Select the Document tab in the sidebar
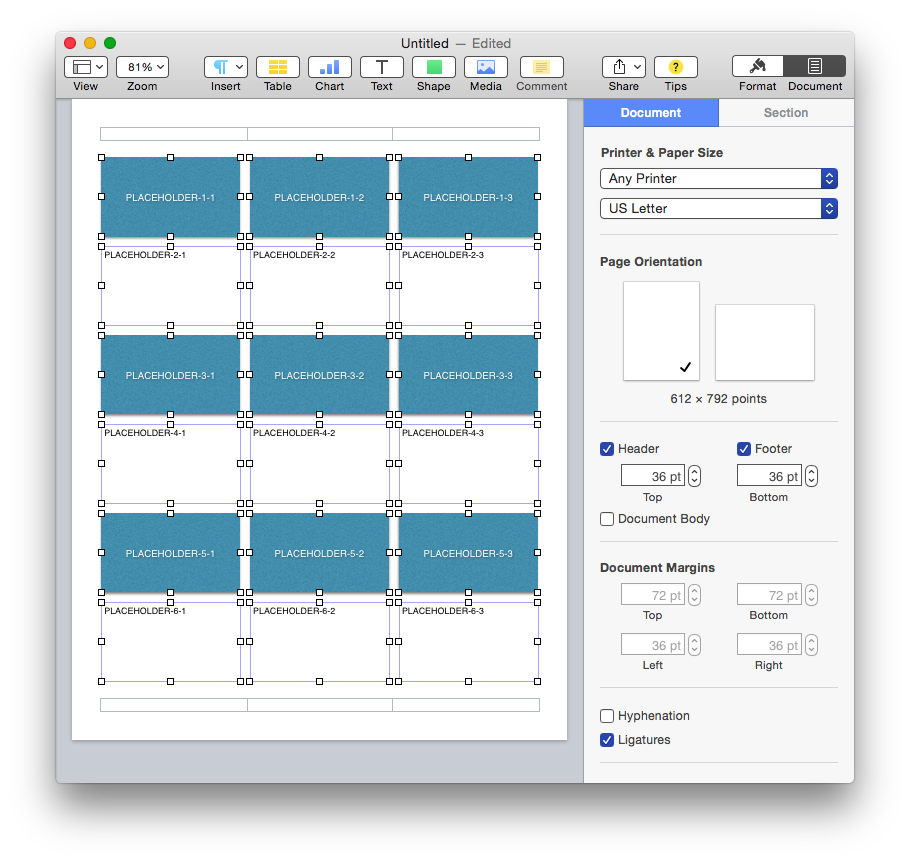 [650, 113]
